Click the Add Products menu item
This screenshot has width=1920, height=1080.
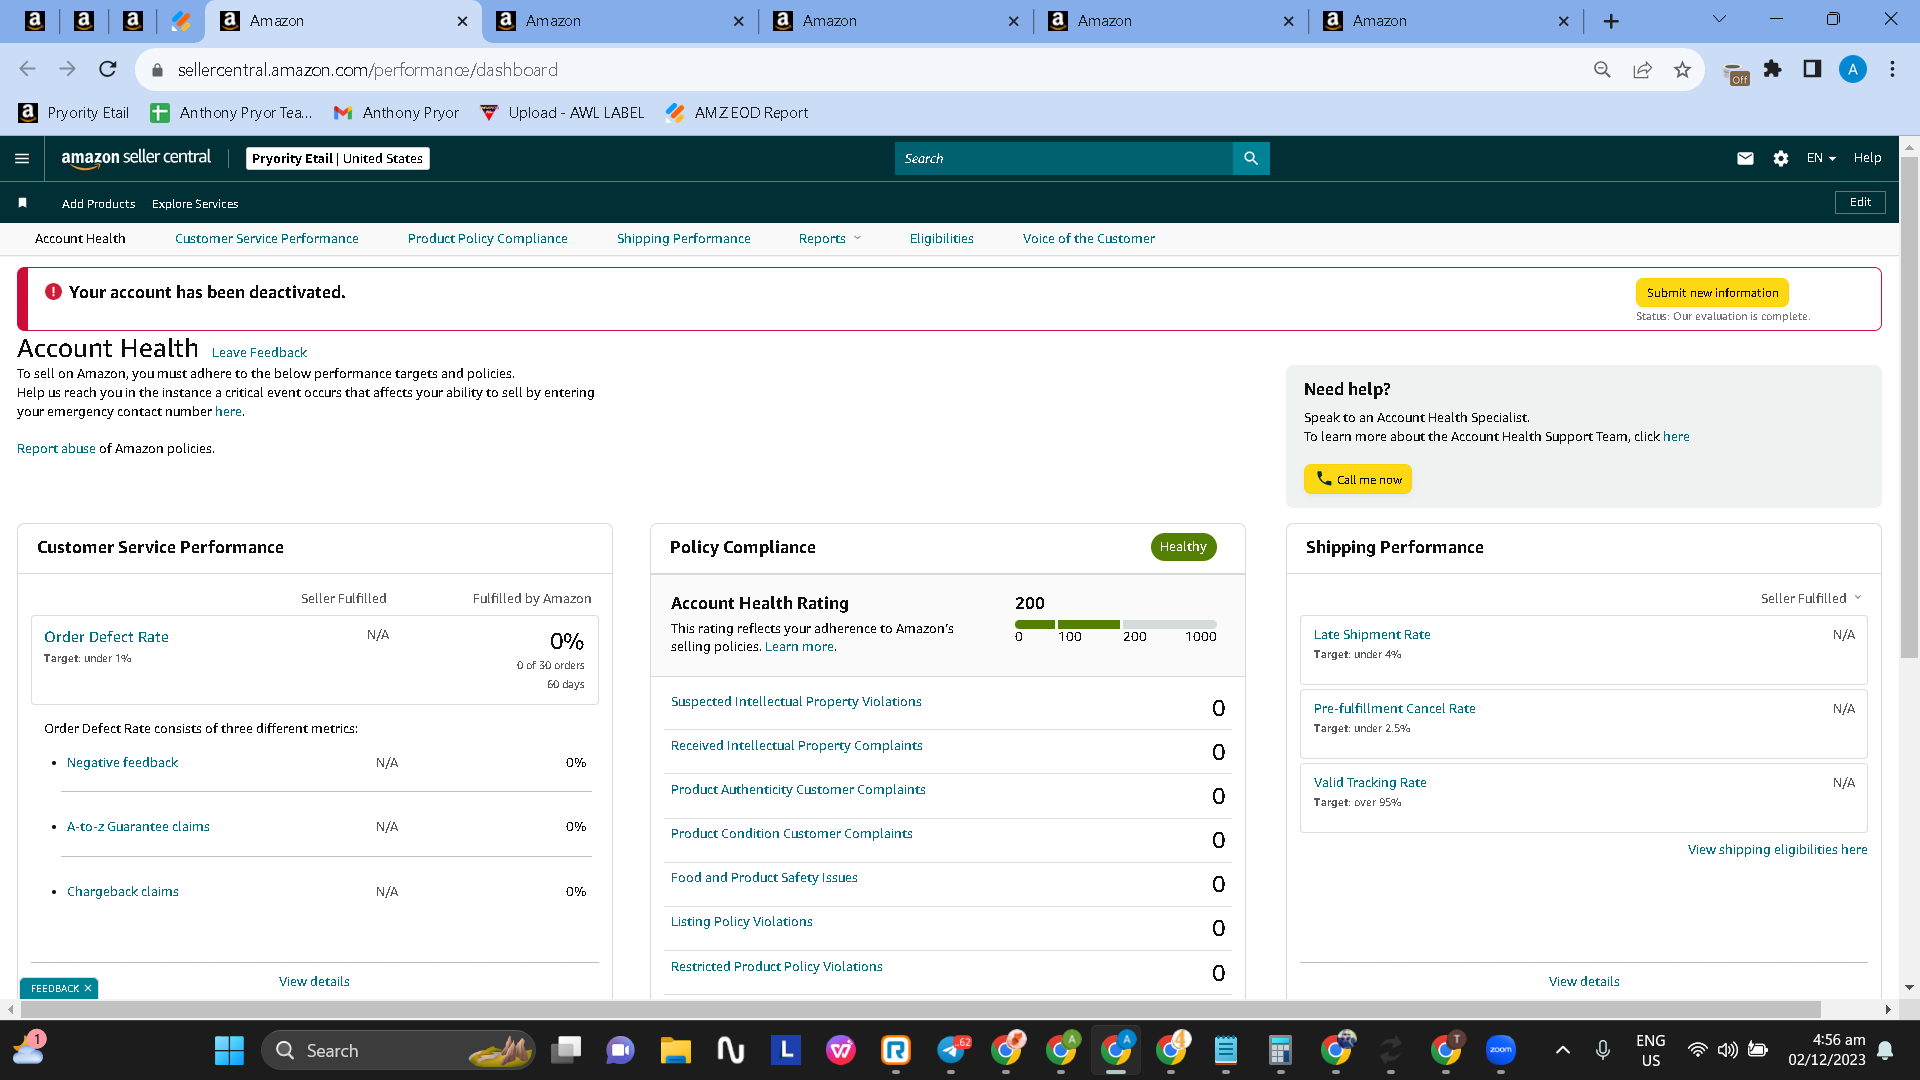coord(98,204)
